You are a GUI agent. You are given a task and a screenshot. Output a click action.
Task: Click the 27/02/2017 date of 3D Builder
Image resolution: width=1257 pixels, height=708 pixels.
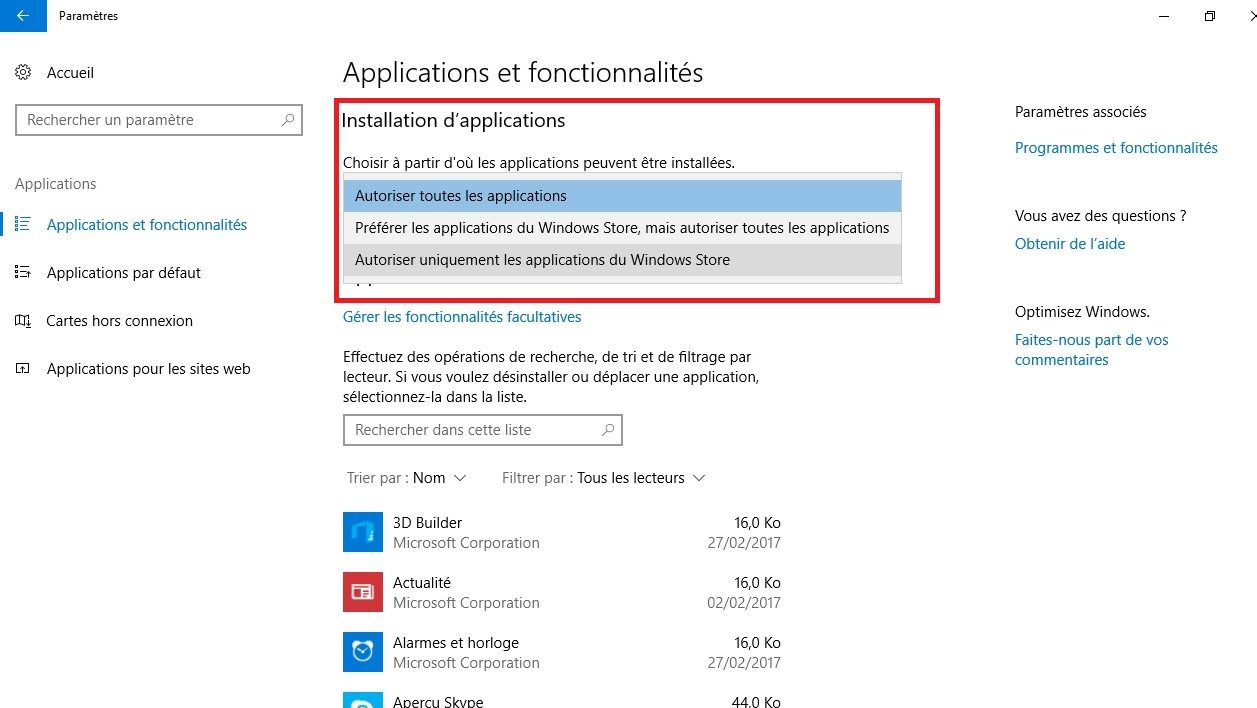tap(744, 543)
